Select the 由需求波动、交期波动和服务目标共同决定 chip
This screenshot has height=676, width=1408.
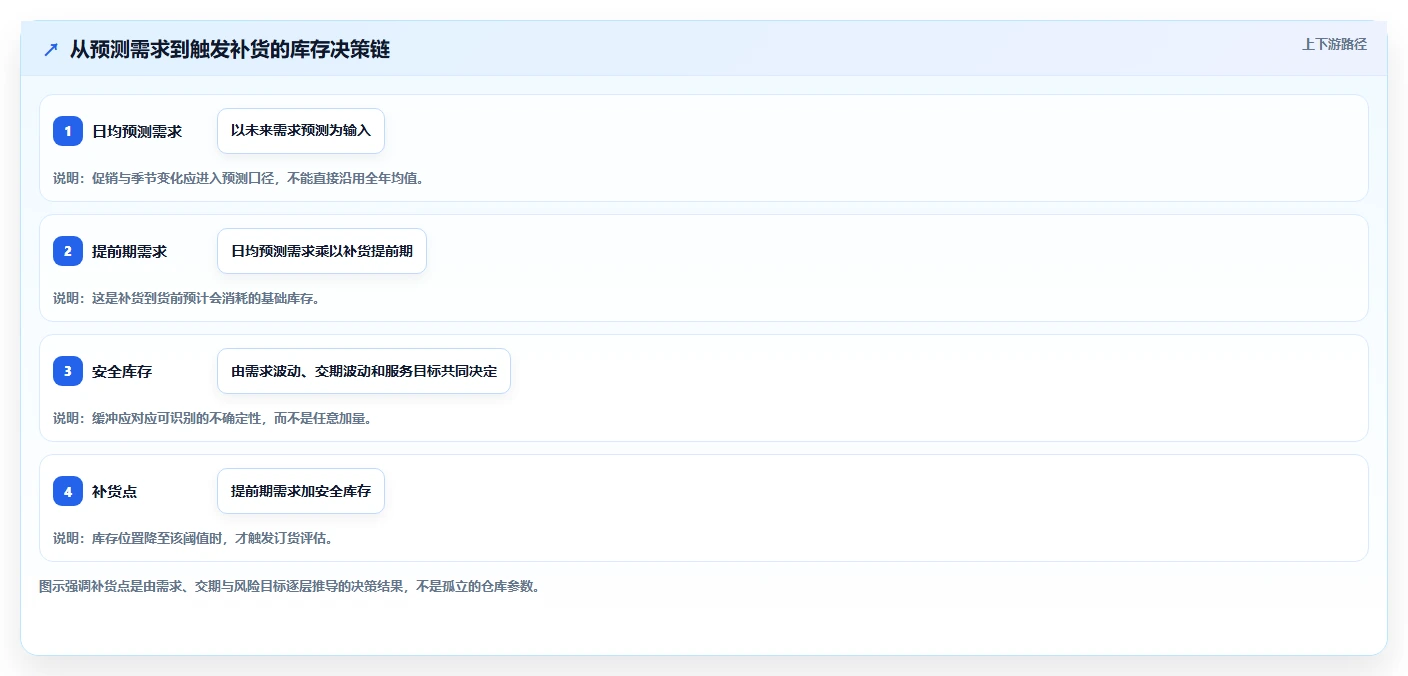pyautogui.click(x=364, y=371)
